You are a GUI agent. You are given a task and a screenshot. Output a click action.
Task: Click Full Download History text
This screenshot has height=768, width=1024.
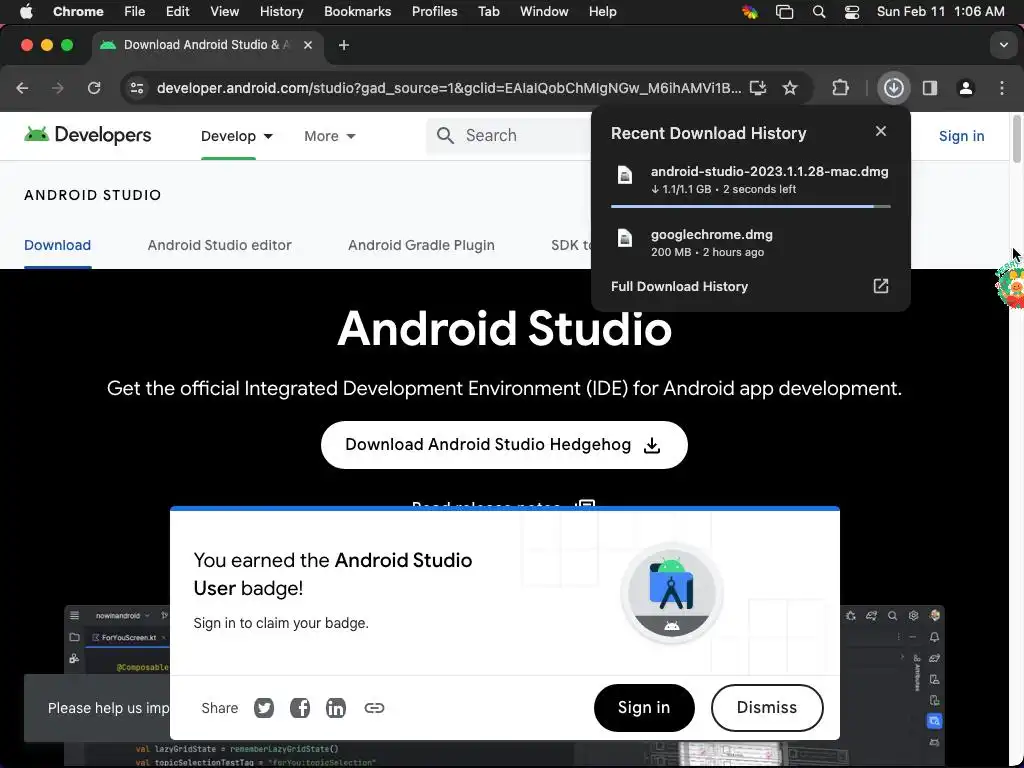click(x=679, y=287)
